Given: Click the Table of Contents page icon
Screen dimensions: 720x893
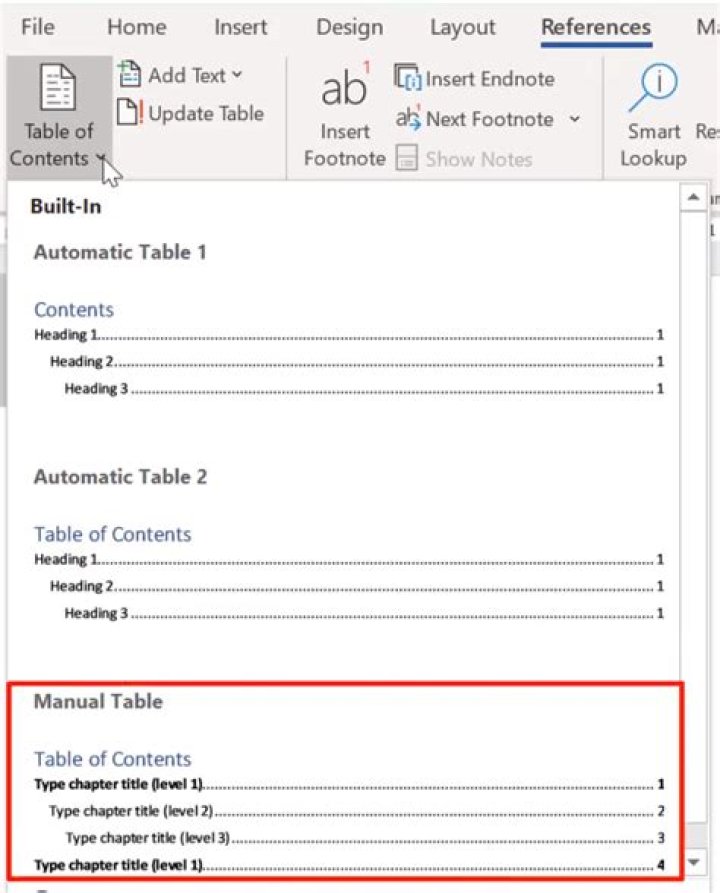Looking at the screenshot, I should point(57,89).
